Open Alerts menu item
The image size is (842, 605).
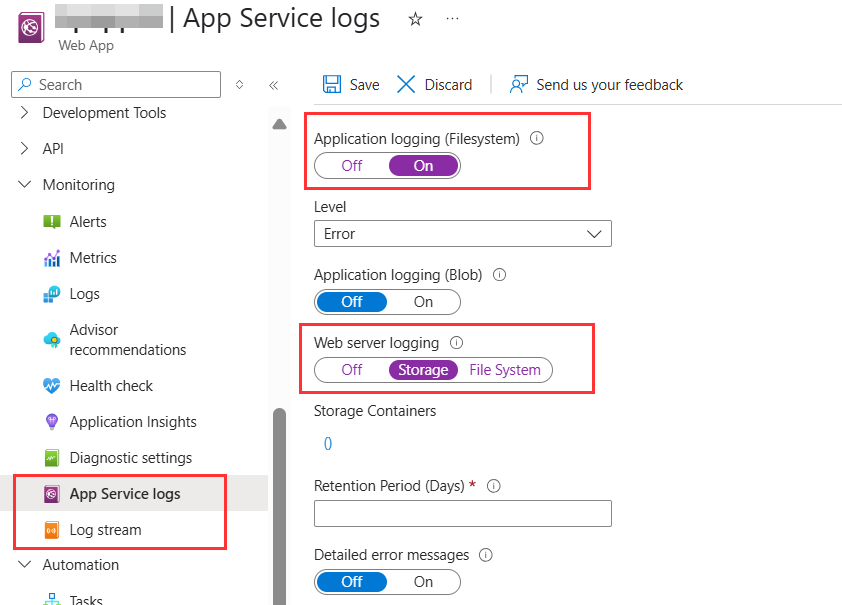pyautogui.click(x=88, y=222)
